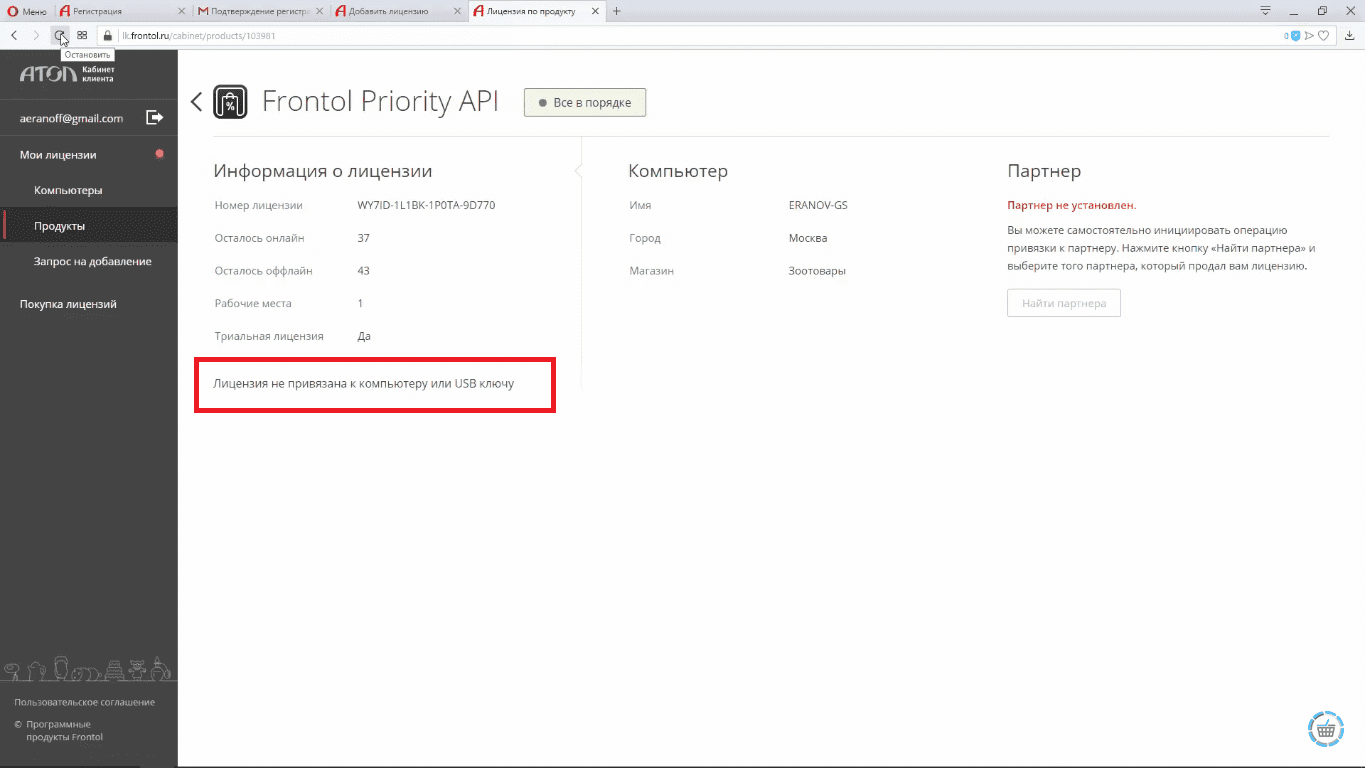The width and height of the screenshot is (1366, 768).
Task: Stop page loading button
Action: point(60,35)
